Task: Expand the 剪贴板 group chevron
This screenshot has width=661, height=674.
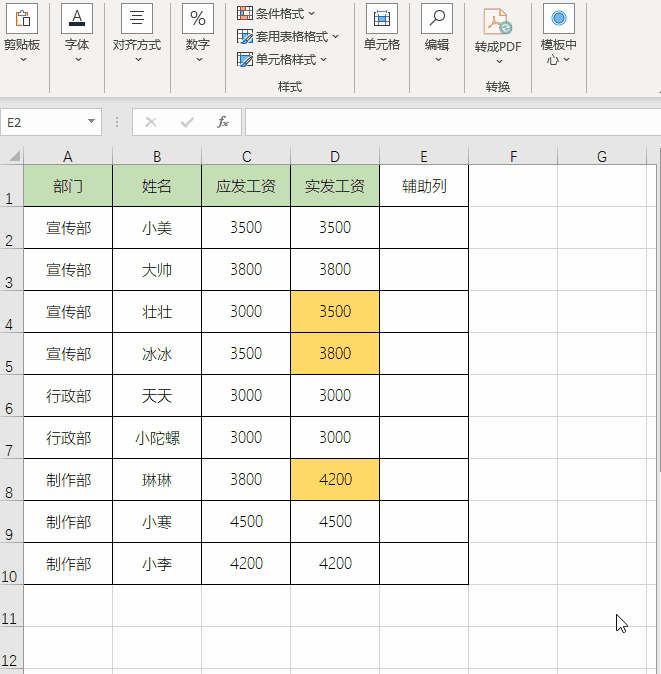Action: [23, 60]
